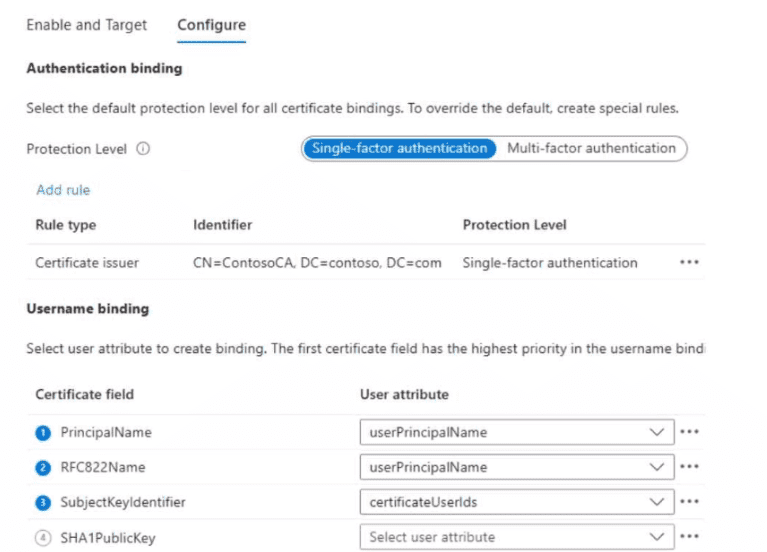Open SubjectKeyIdentifier certificateUserIds dropdown

(x=517, y=501)
